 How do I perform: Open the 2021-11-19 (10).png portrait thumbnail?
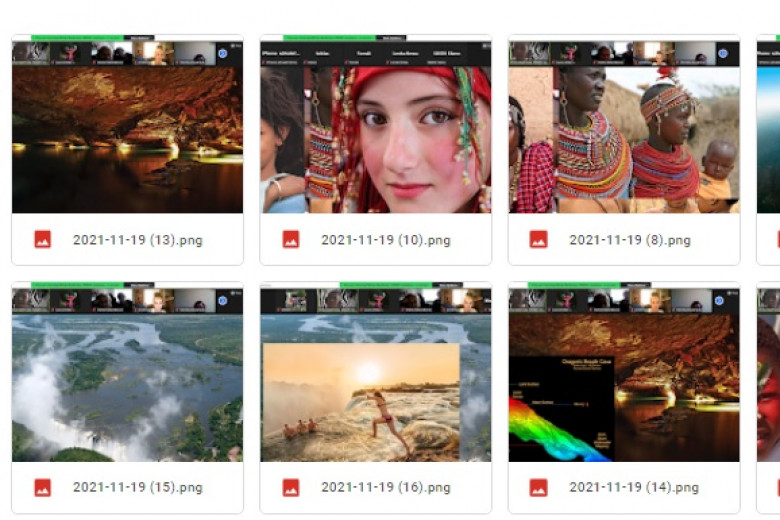[x=376, y=124]
